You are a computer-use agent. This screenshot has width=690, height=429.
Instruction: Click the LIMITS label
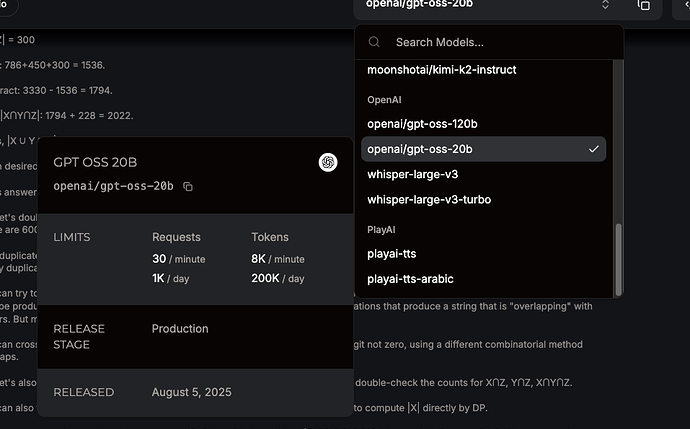coord(72,237)
